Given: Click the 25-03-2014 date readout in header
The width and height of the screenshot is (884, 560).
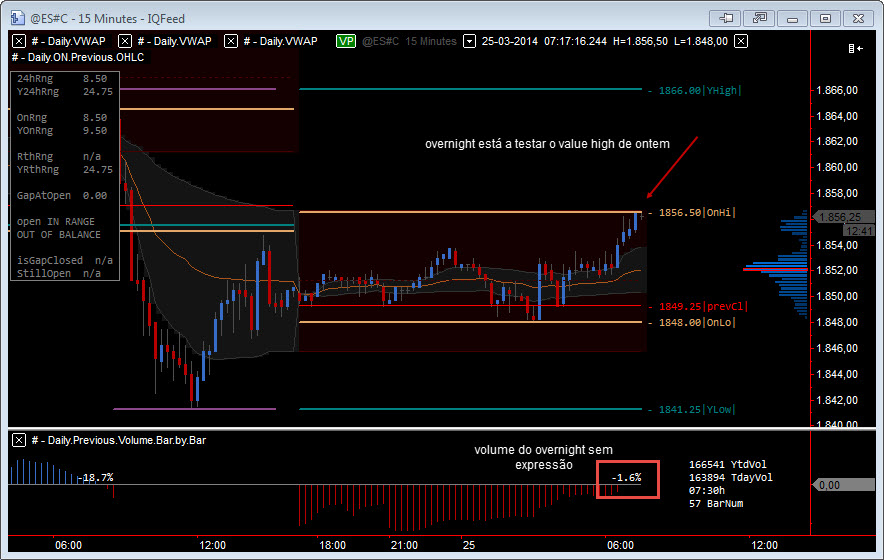Looking at the screenshot, I should tap(510, 41).
